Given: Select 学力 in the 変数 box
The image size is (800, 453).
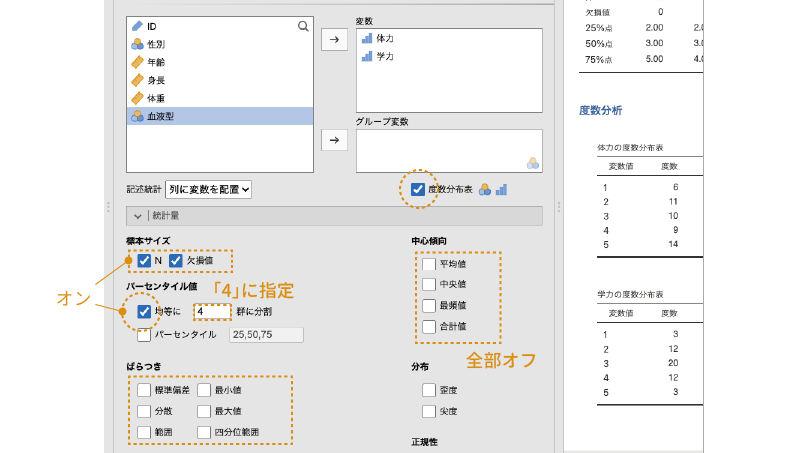Looking at the screenshot, I should pyautogui.click(x=384, y=57).
